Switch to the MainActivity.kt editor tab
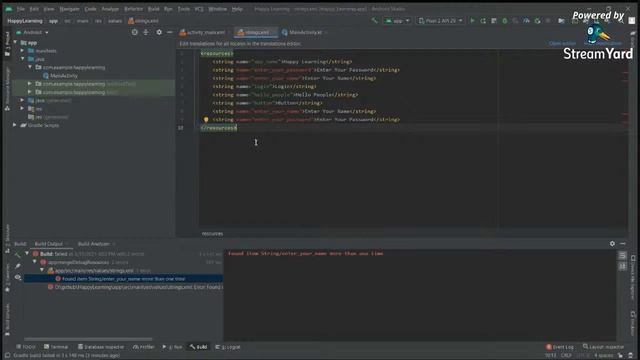 pyautogui.click(x=302, y=32)
